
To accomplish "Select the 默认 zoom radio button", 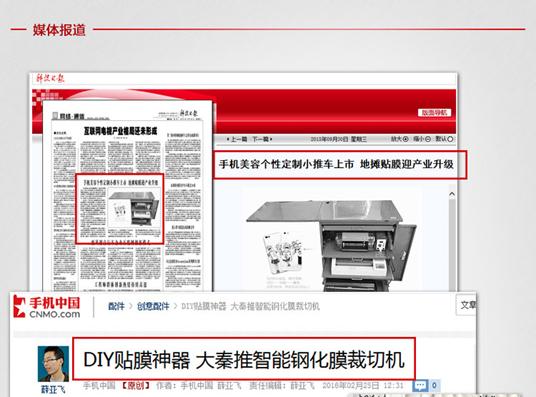I will tap(450, 139).
